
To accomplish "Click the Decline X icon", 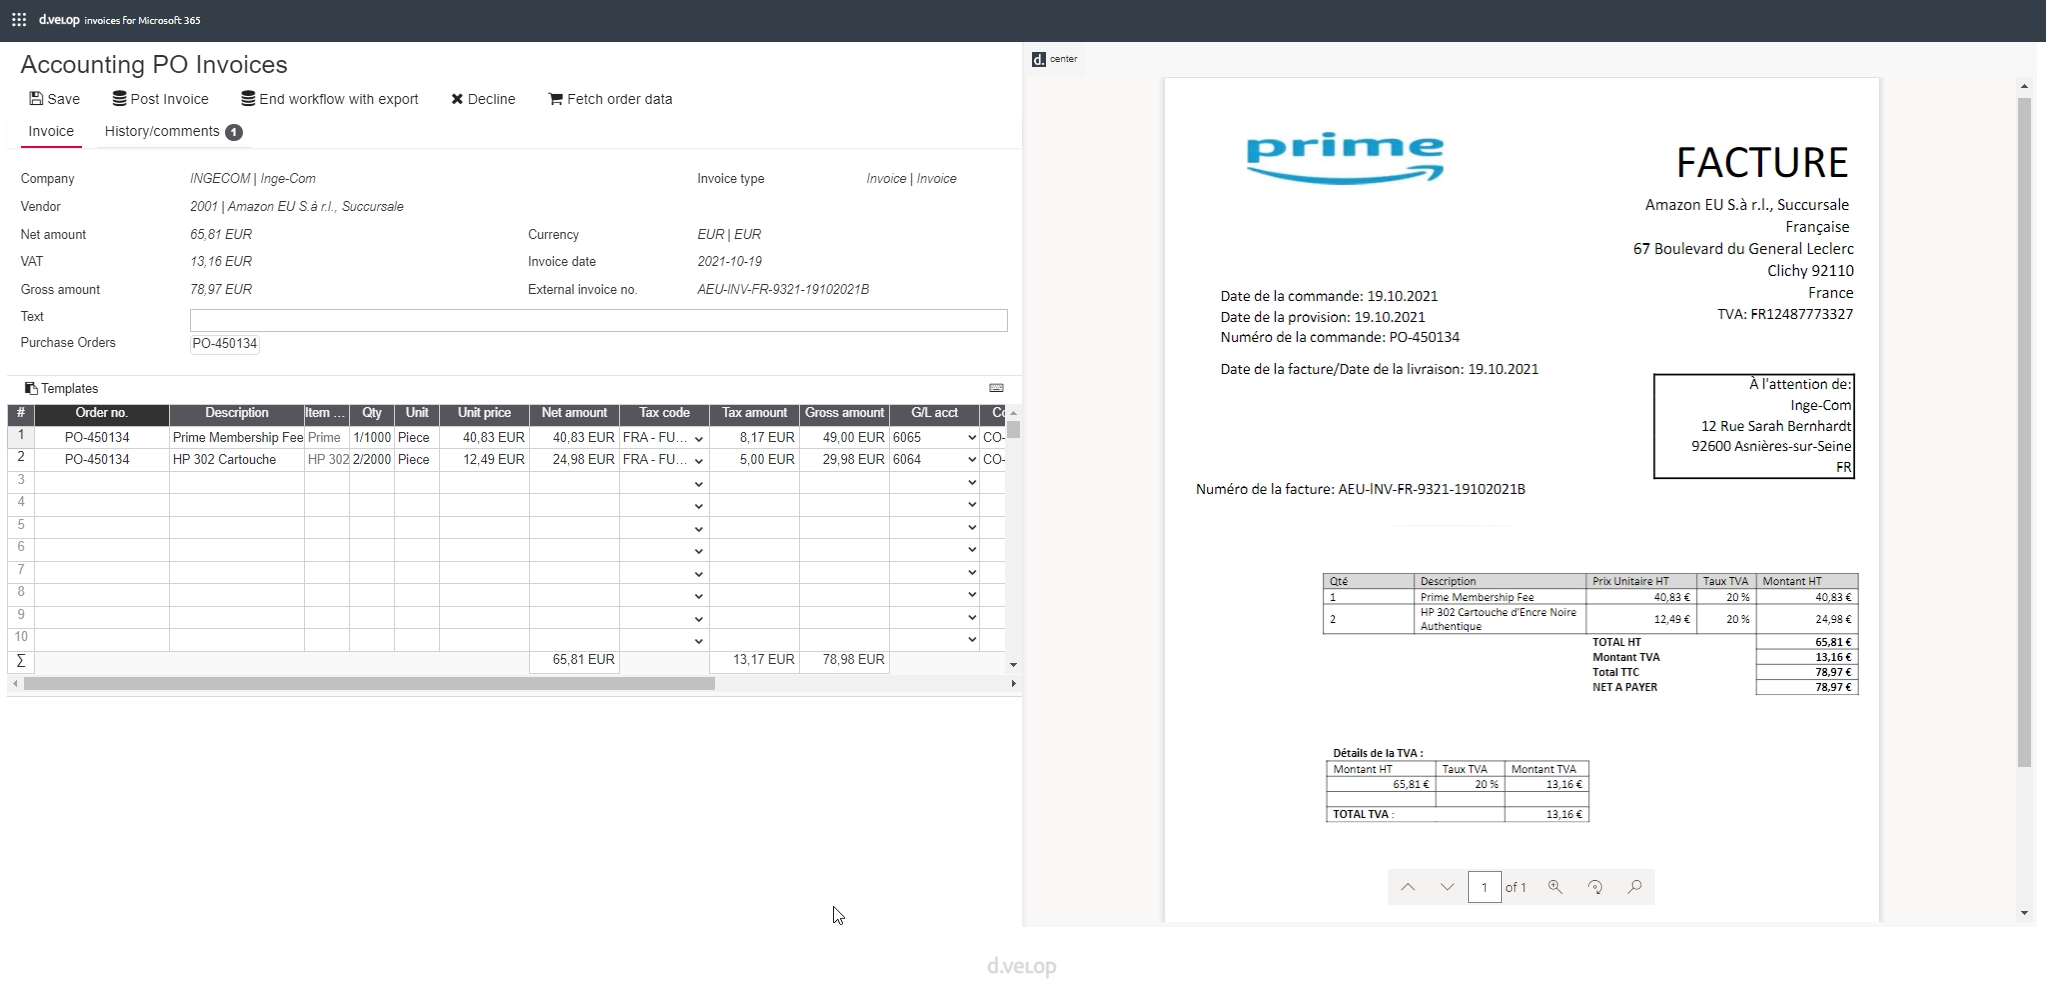I will coord(457,99).
